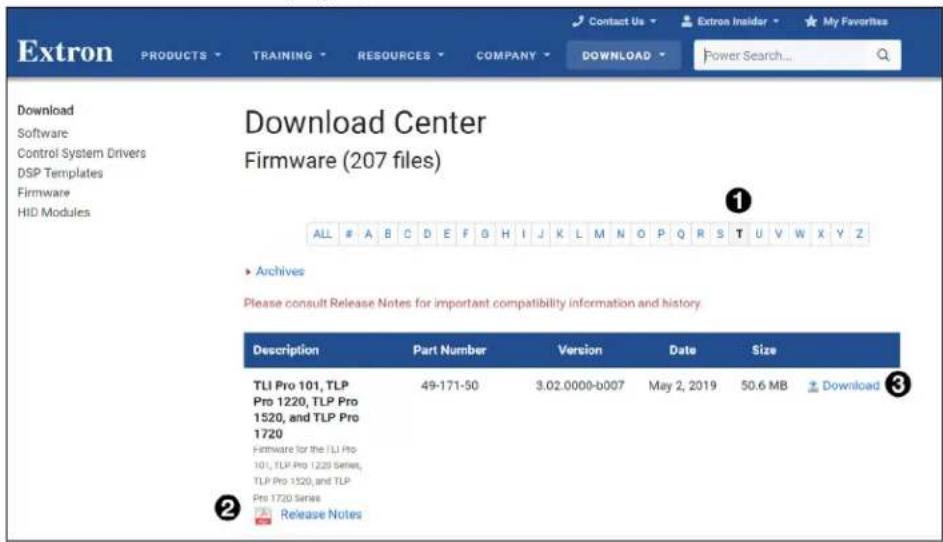Filter firmware list by letter G
The height and width of the screenshot is (542, 943).
pos(485,234)
